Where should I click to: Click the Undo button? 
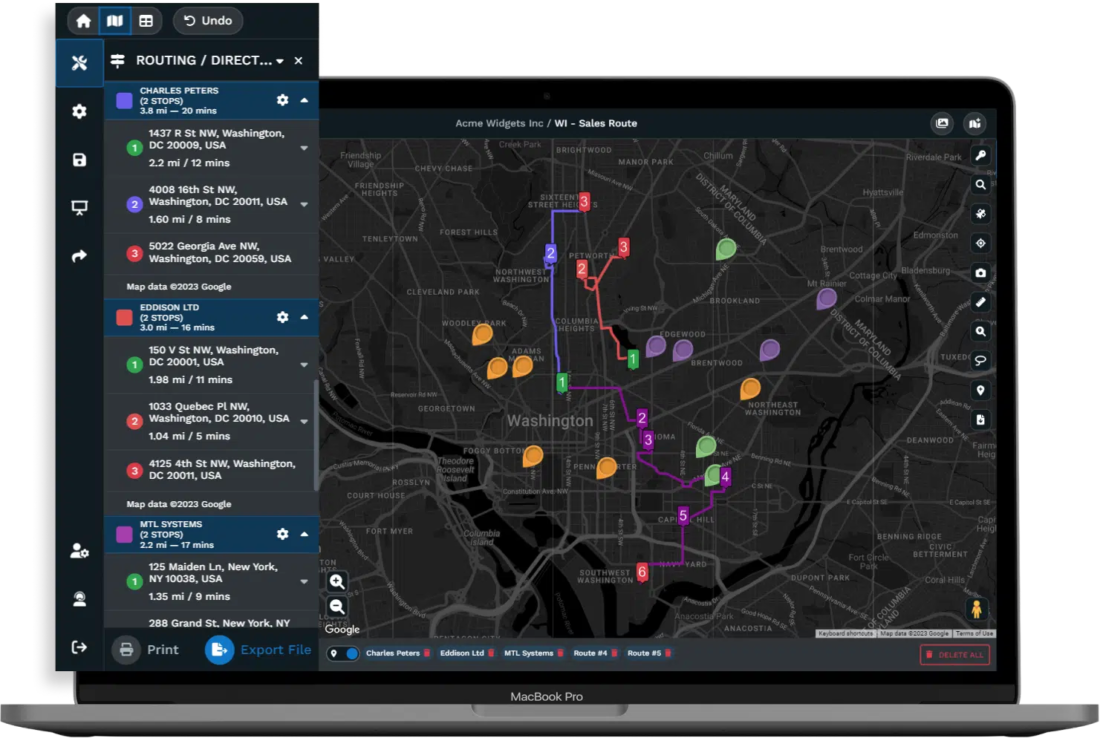click(x=207, y=20)
